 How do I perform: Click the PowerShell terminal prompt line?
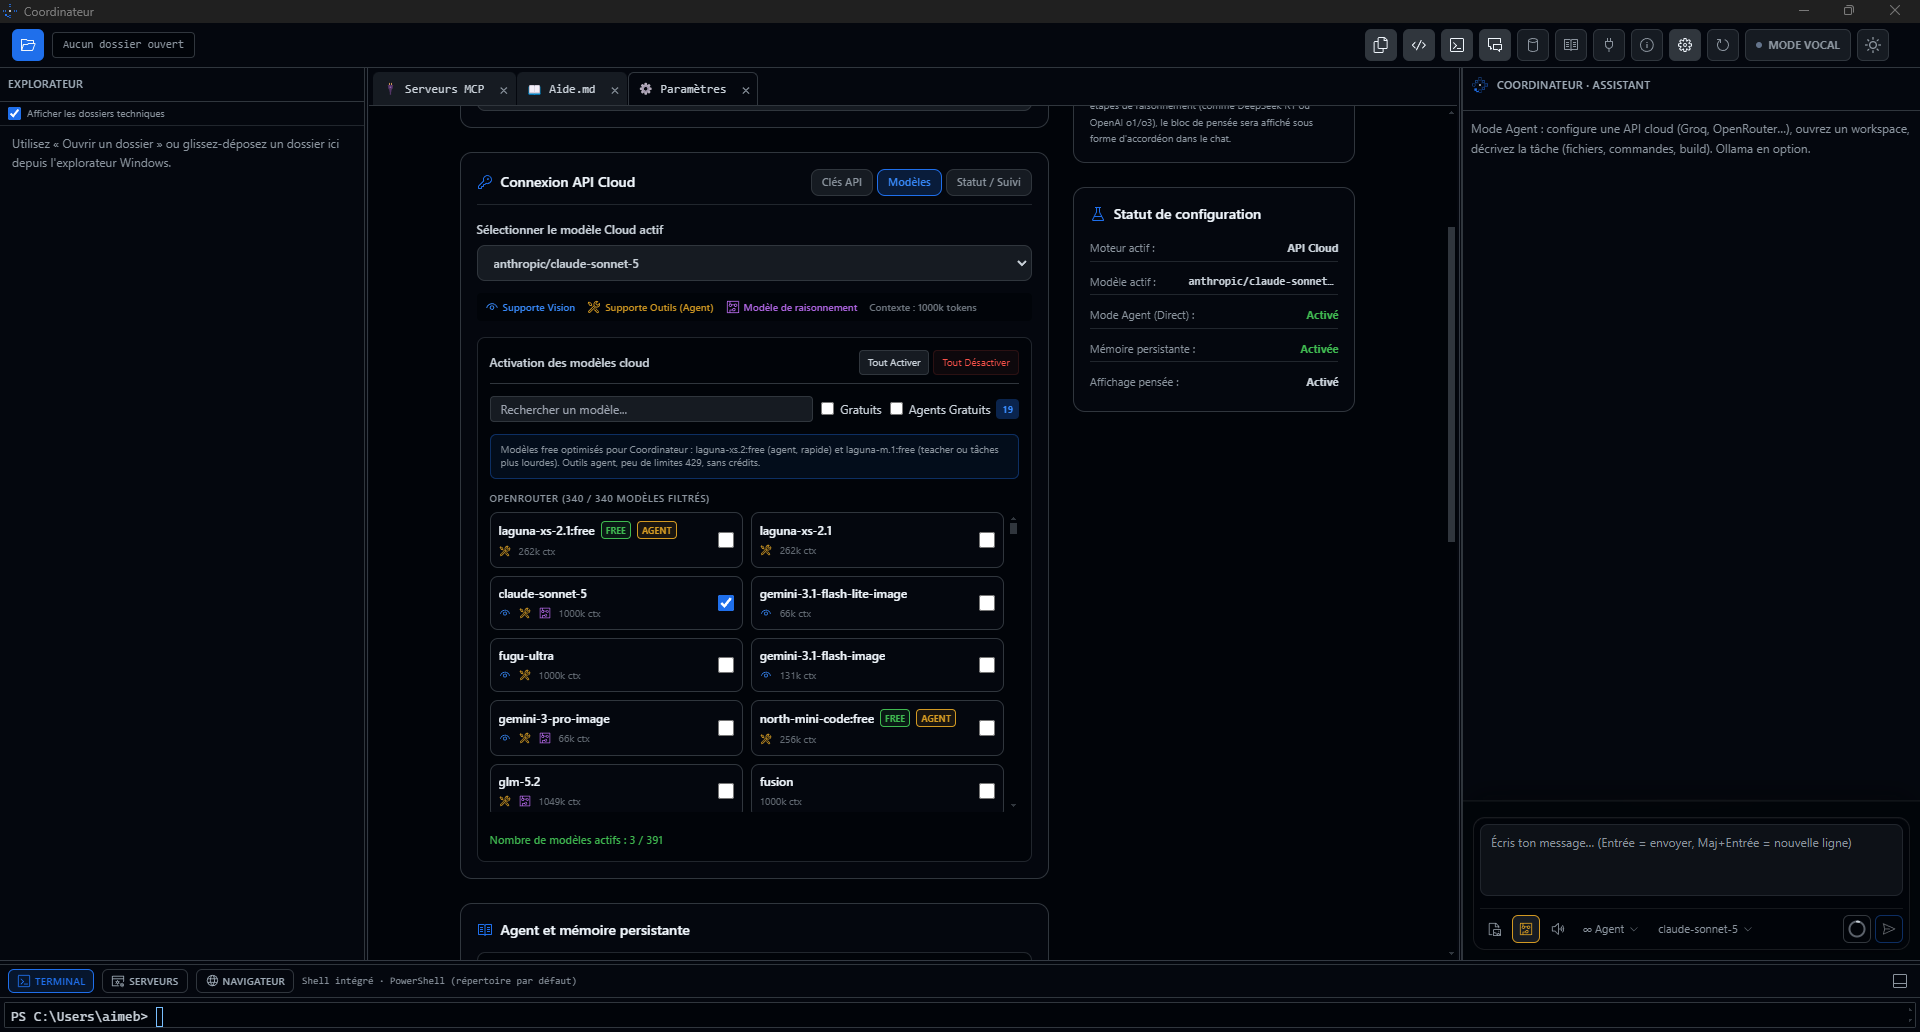(x=959, y=1016)
